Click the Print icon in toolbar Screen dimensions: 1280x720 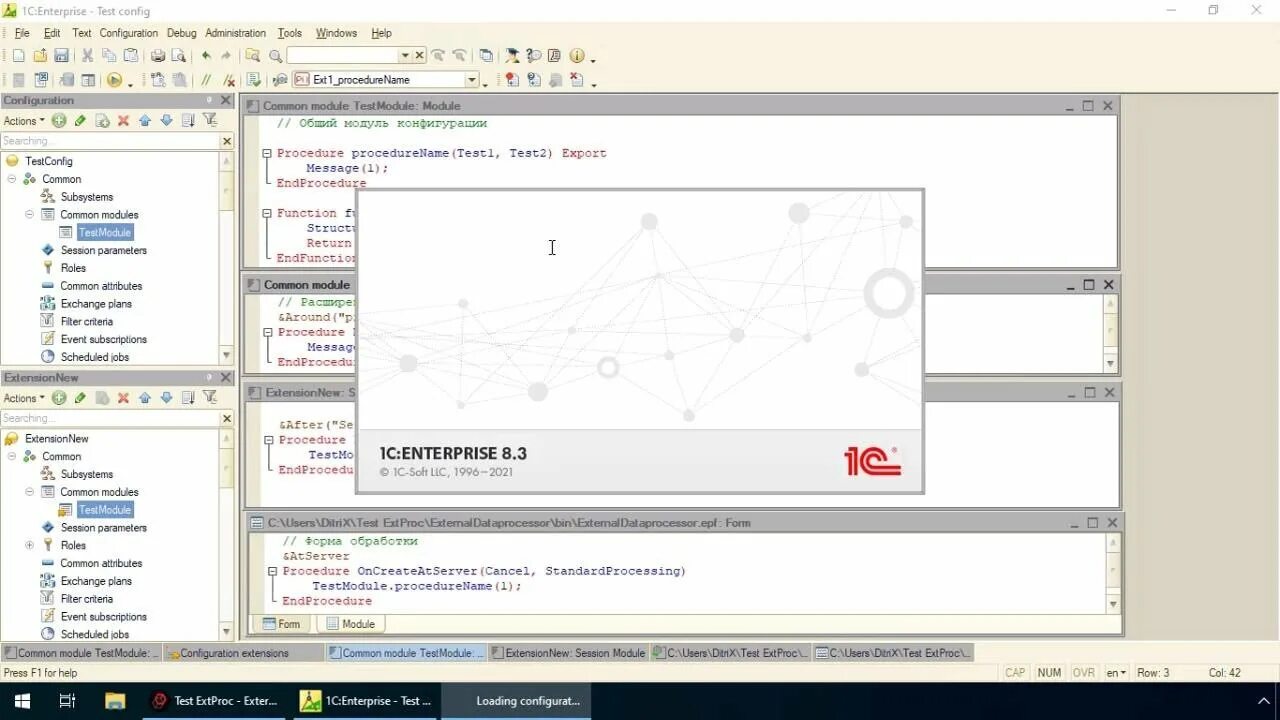(157, 56)
